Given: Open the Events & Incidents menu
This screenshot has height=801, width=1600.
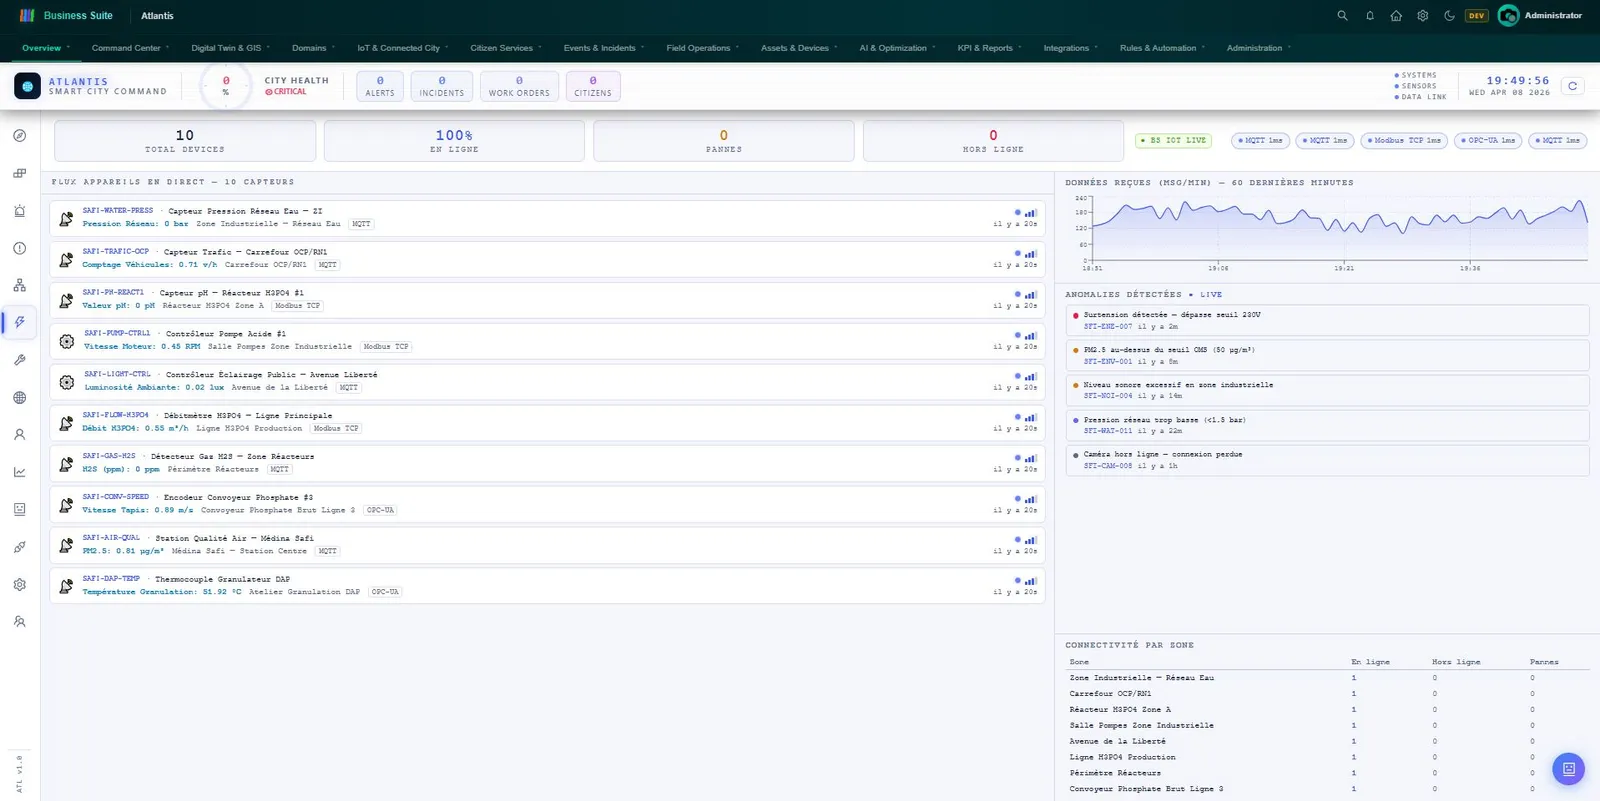Looking at the screenshot, I should (604, 48).
